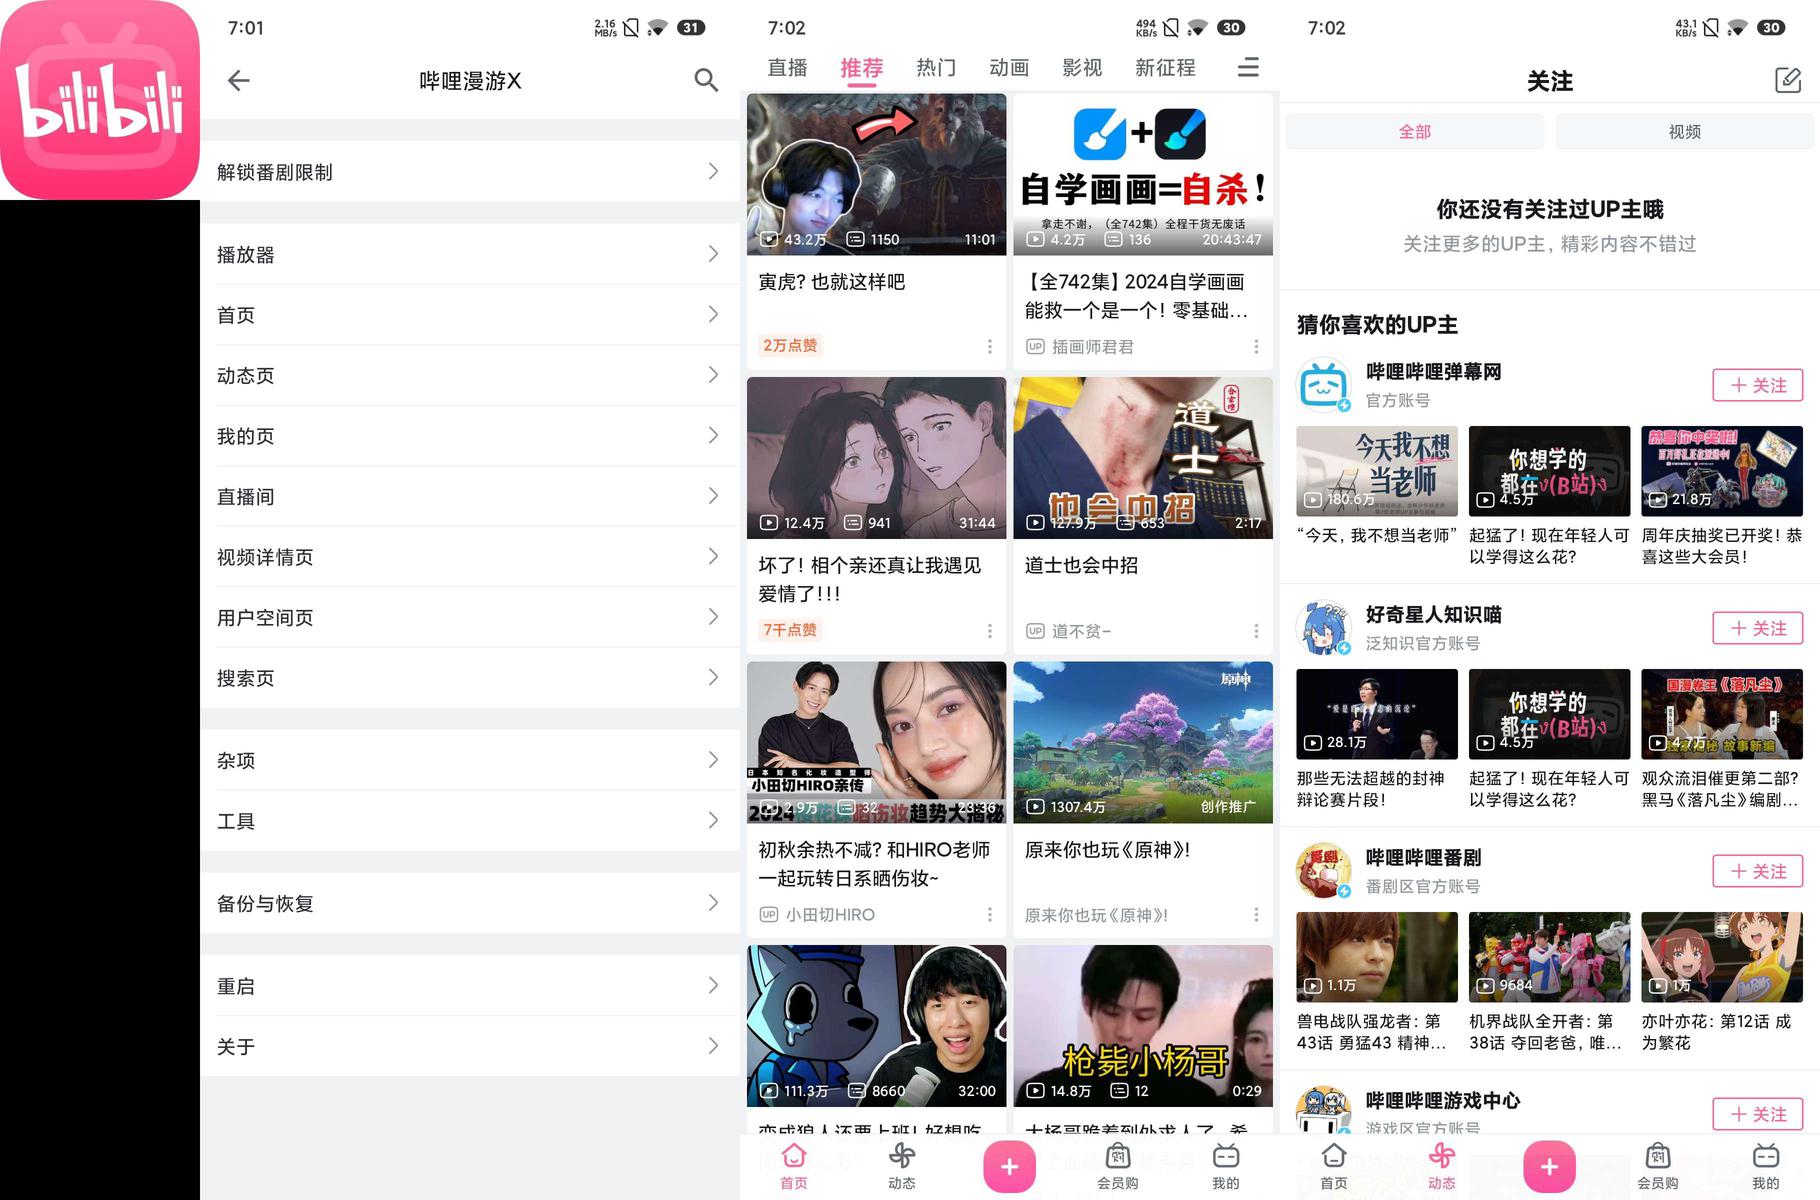Select the 全部 filter on 关注 page
The image size is (1820, 1200).
[x=1414, y=132]
